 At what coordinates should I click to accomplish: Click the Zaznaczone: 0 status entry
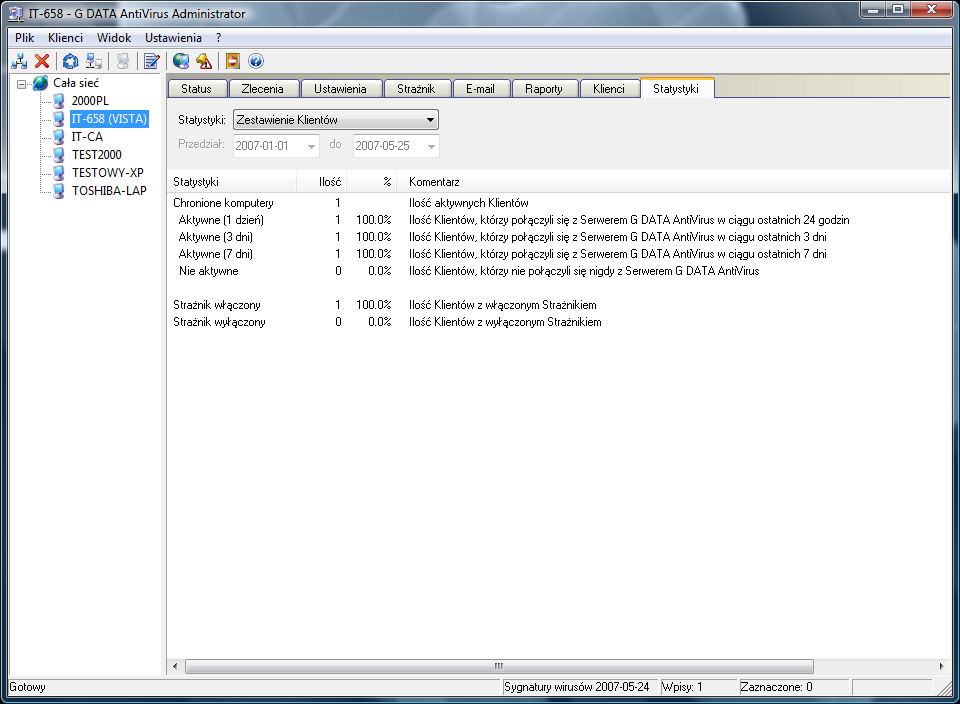793,687
